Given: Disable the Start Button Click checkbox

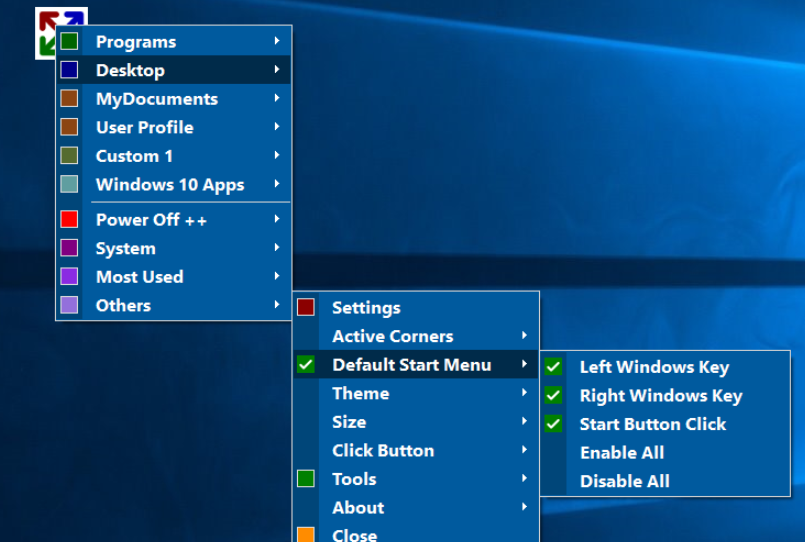Looking at the screenshot, I should pyautogui.click(x=553, y=424).
